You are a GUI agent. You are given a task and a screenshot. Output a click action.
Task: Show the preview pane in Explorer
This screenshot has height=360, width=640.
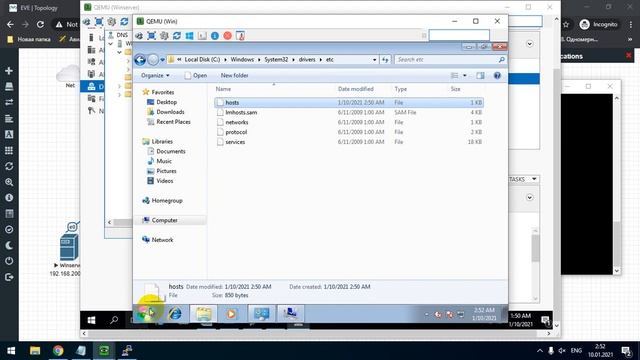pos(480,76)
